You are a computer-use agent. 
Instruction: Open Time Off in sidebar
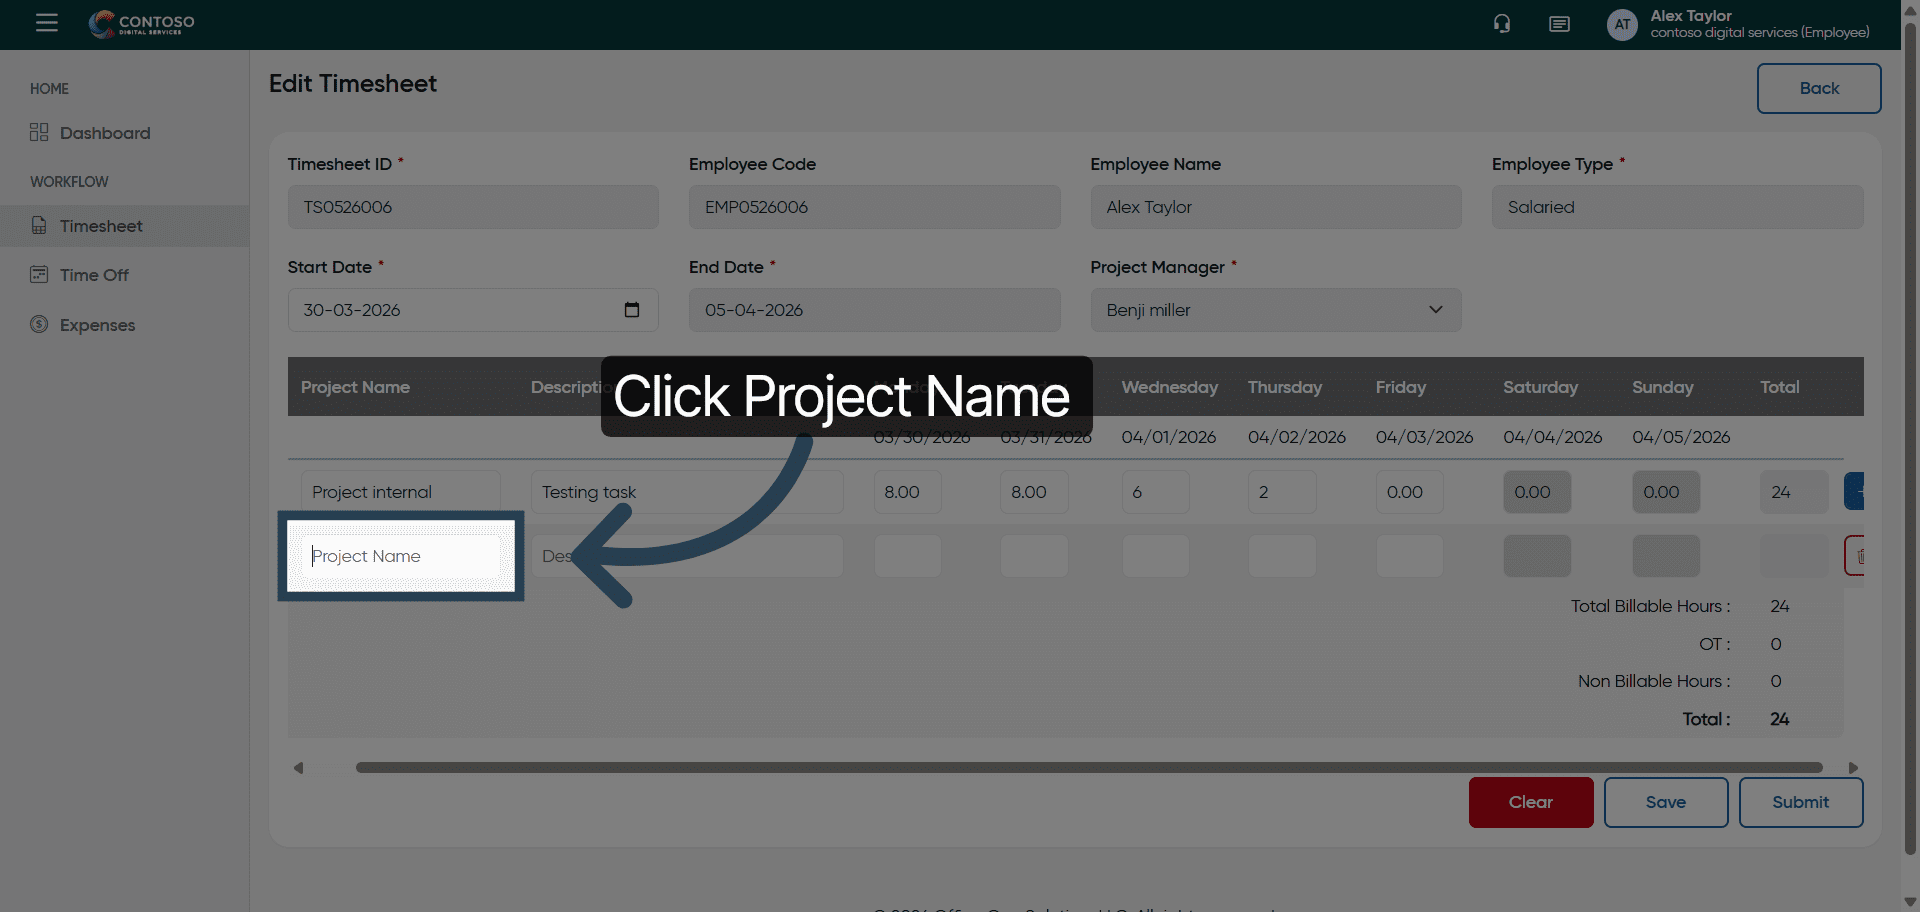[x=94, y=275]
